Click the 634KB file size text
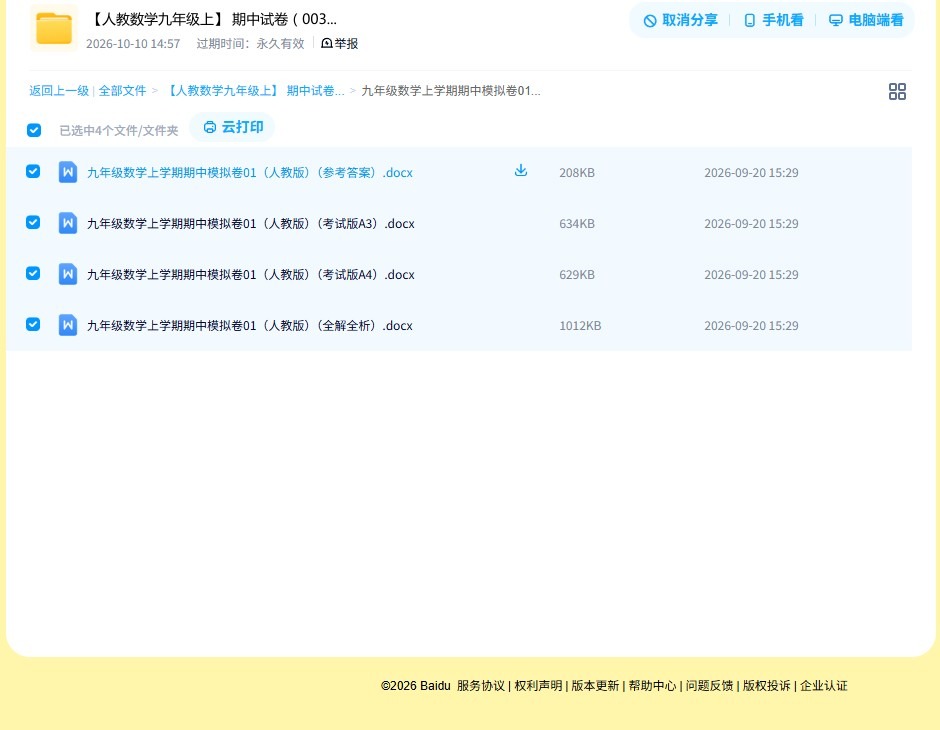This screenshot has width=940, height=730. pyautogui.click(x=577, y=224)
